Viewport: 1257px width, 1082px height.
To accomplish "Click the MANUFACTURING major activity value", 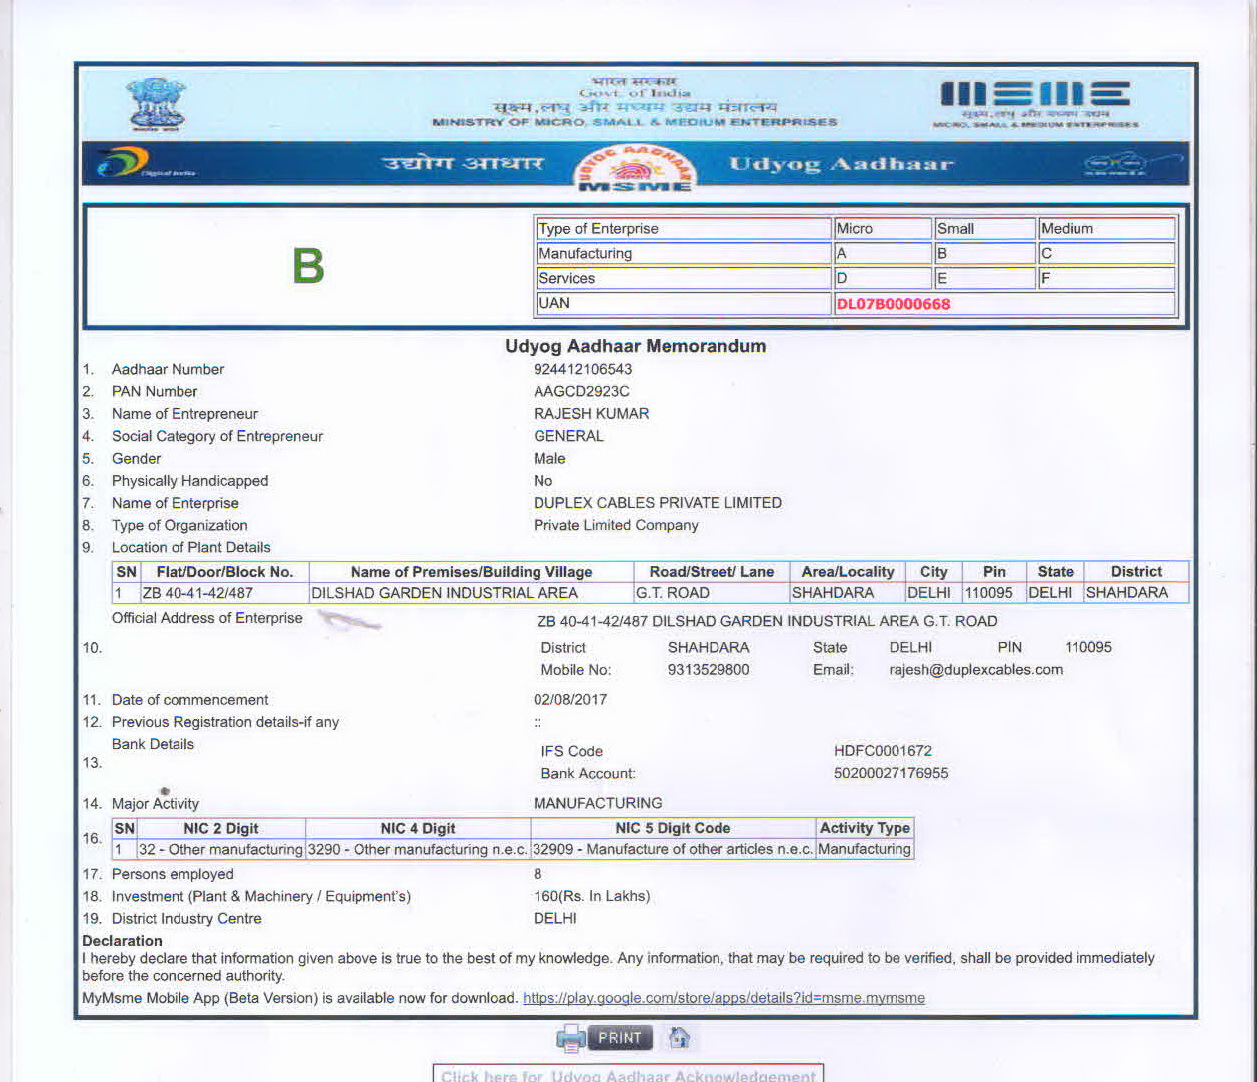I will click(598, 803).
